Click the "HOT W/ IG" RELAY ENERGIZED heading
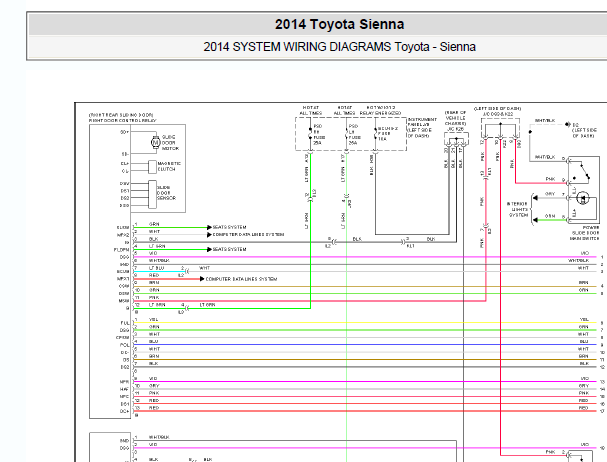This screenshot has width=607, height=462. coord(381,110)
